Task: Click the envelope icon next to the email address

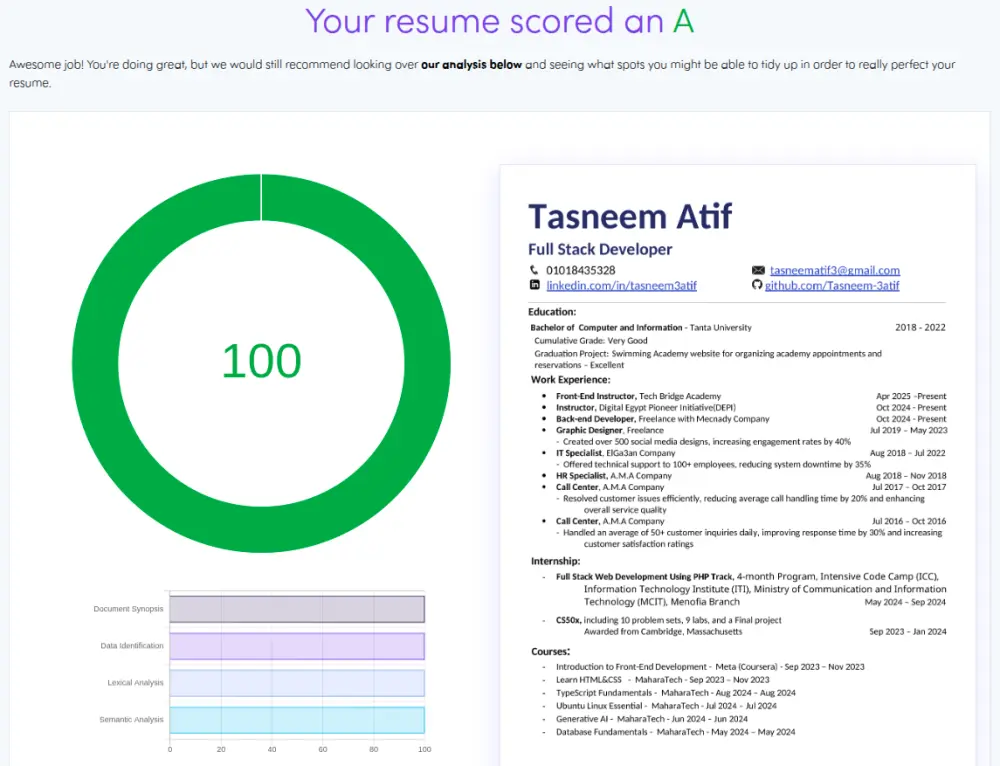Action: tap(758, 270)
